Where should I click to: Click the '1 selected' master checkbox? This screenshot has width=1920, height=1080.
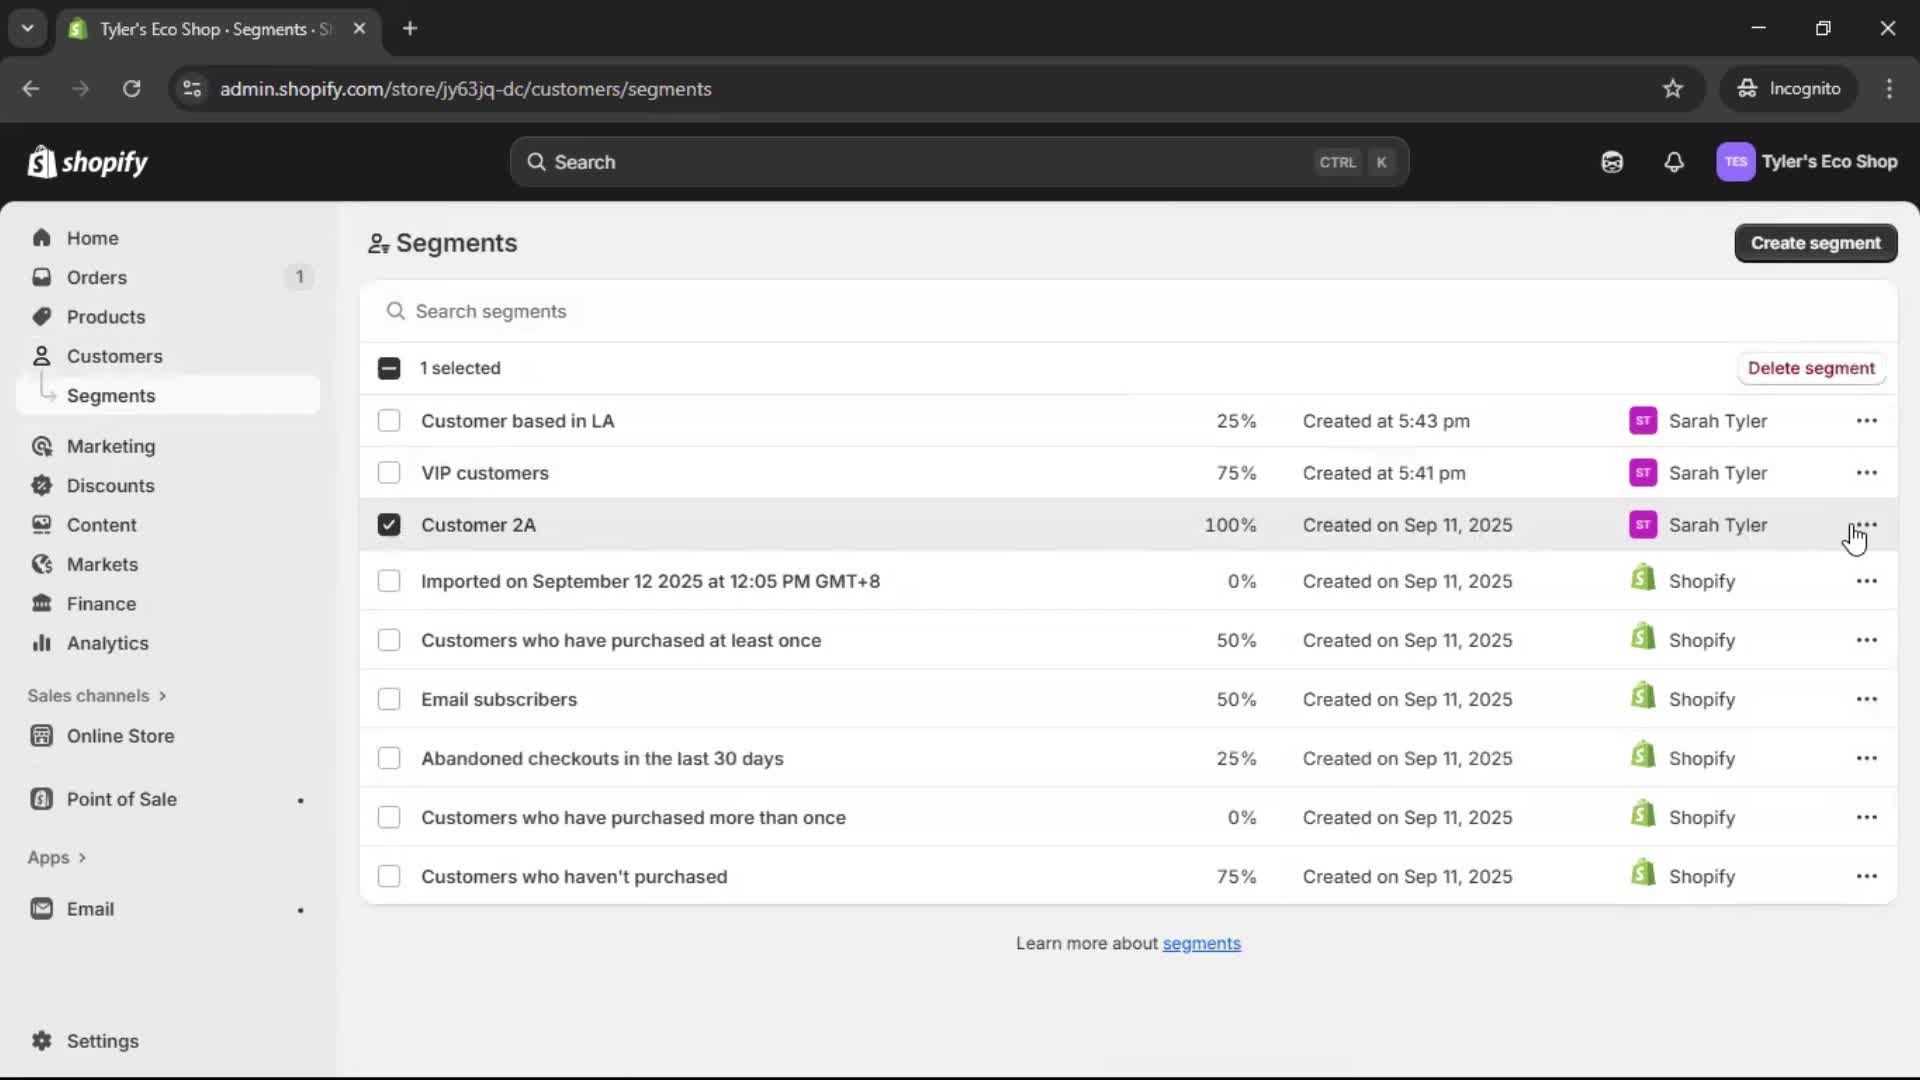pos(389,368)
